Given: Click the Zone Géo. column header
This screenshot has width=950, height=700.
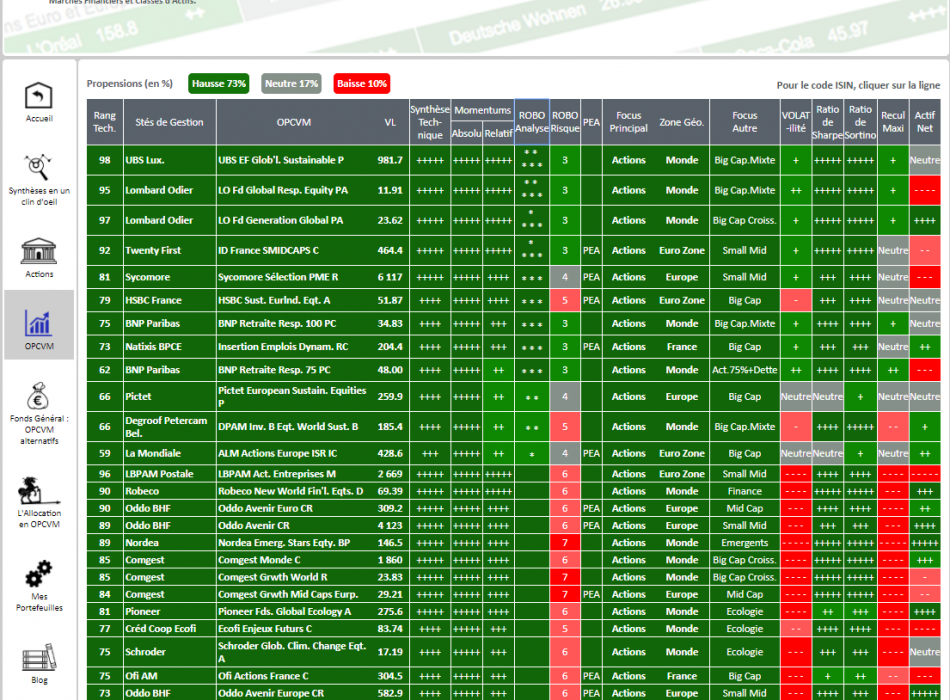Looking at the screenshot, I should coord(682,122).
